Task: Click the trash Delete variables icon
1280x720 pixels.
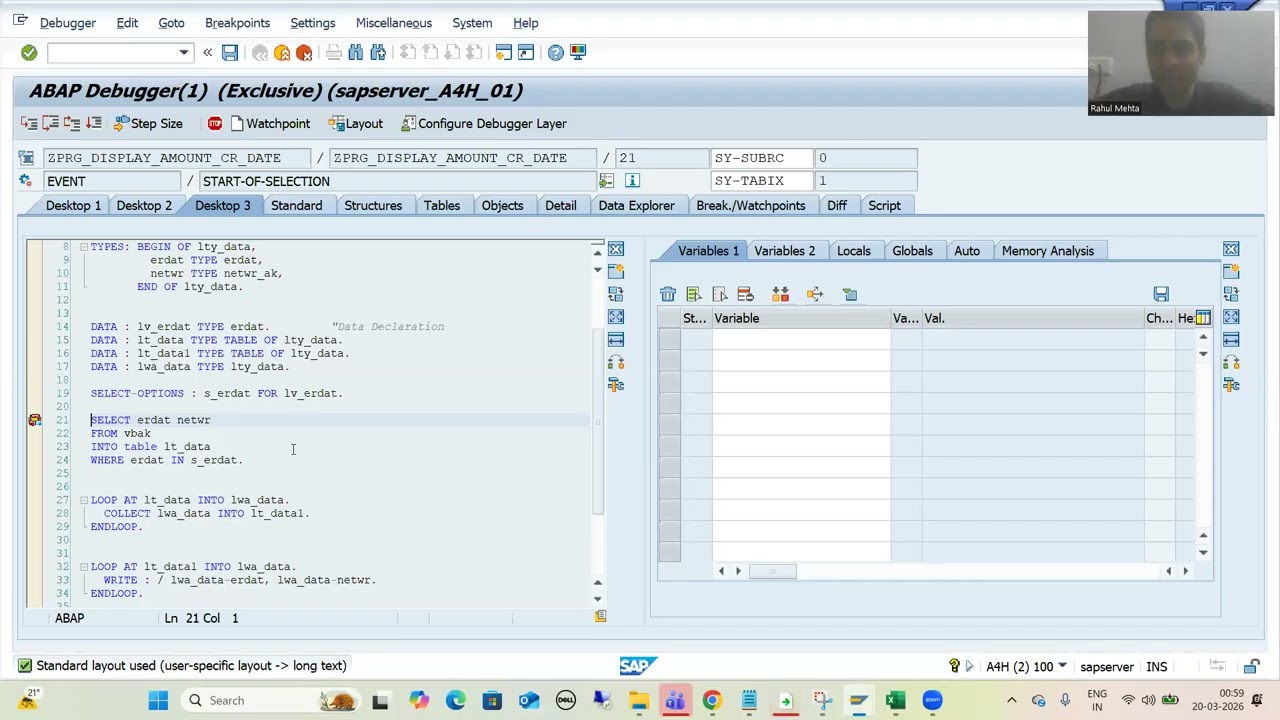Action: click(x=668, y=294)
